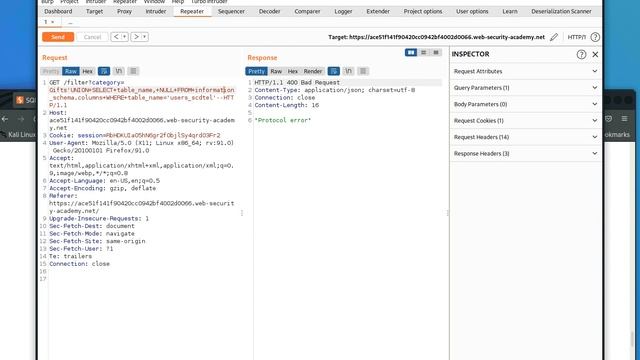Switch request view to Hex

click(x=87, y=71)
